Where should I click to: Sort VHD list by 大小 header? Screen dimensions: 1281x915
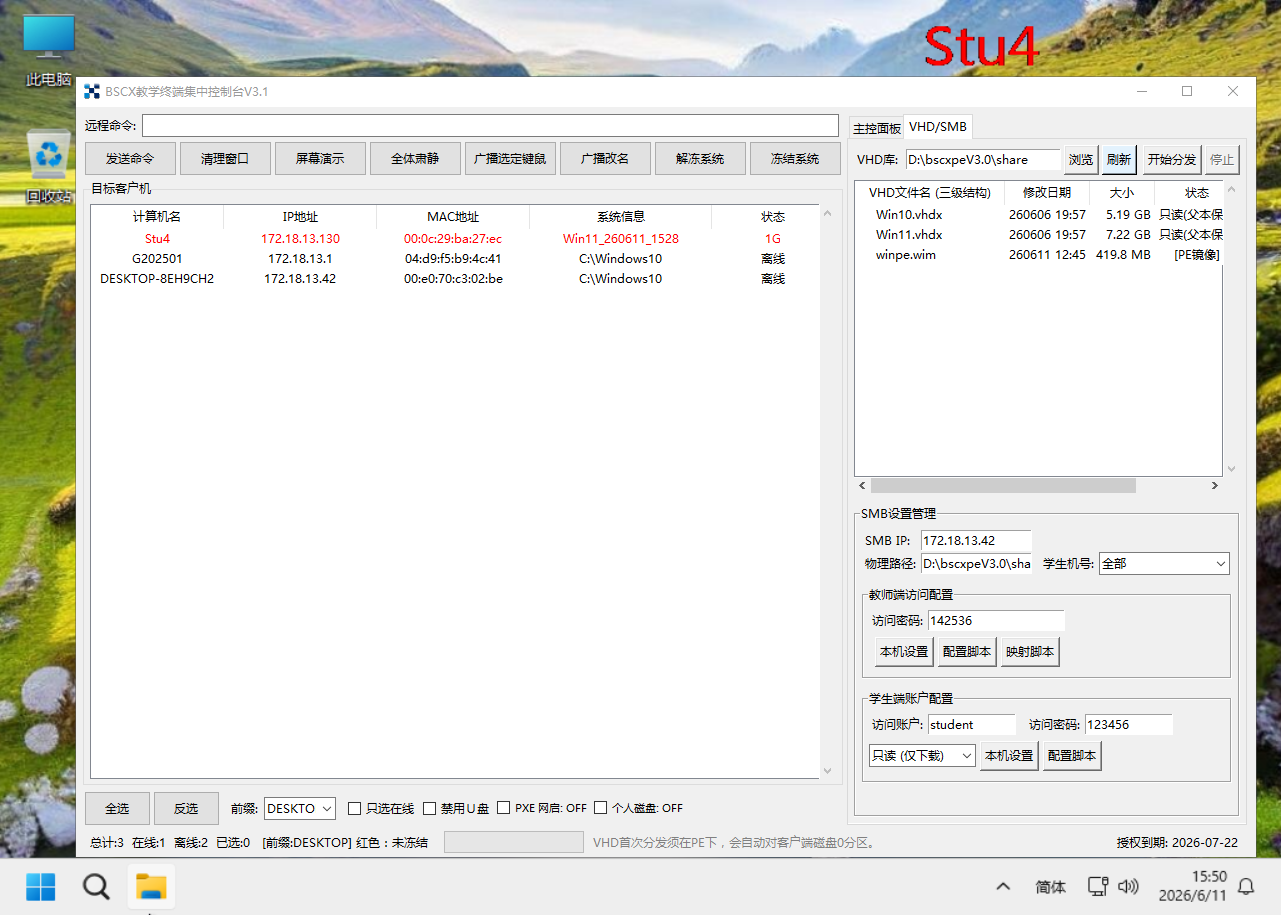(1122, 193)
